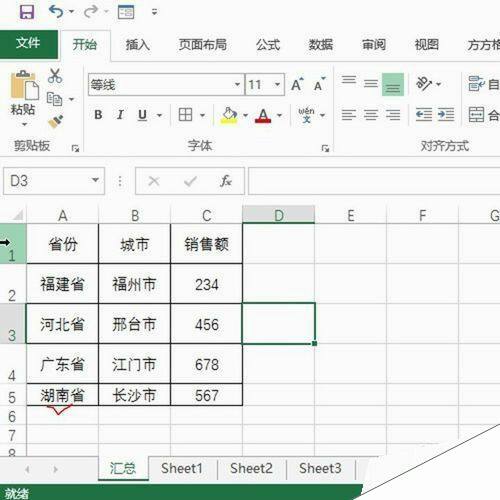
Task: Click the Increase Indent icon
Action: click(446, 115)
